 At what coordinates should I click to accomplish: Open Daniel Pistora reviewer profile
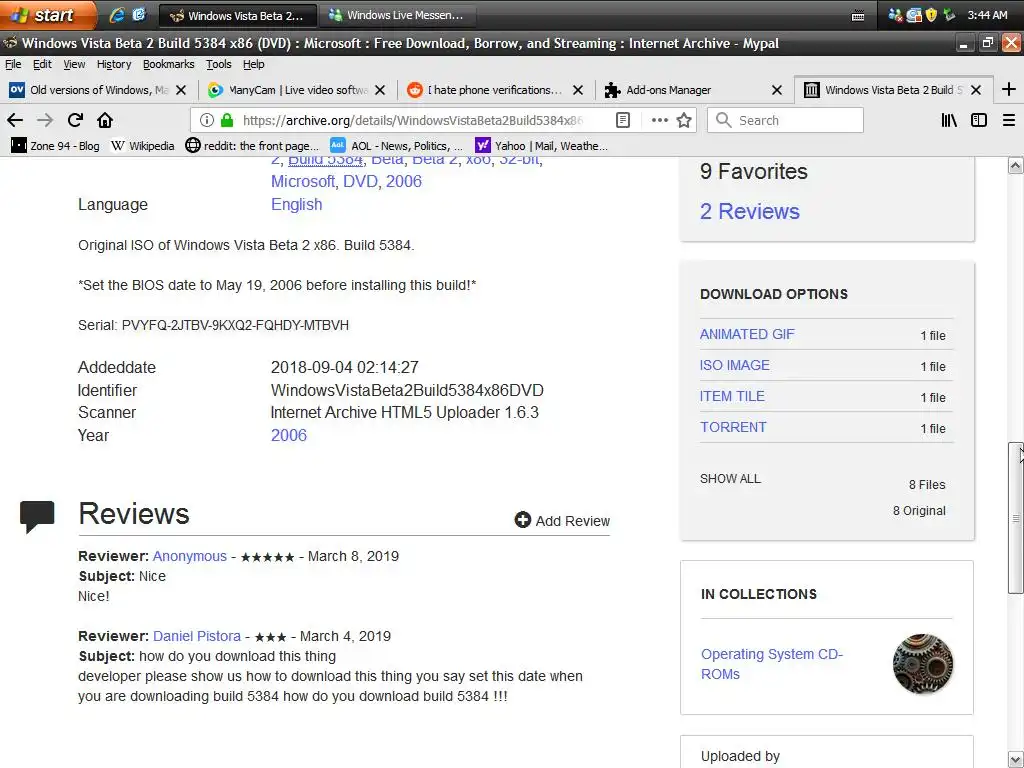click(x=197, y=636)
